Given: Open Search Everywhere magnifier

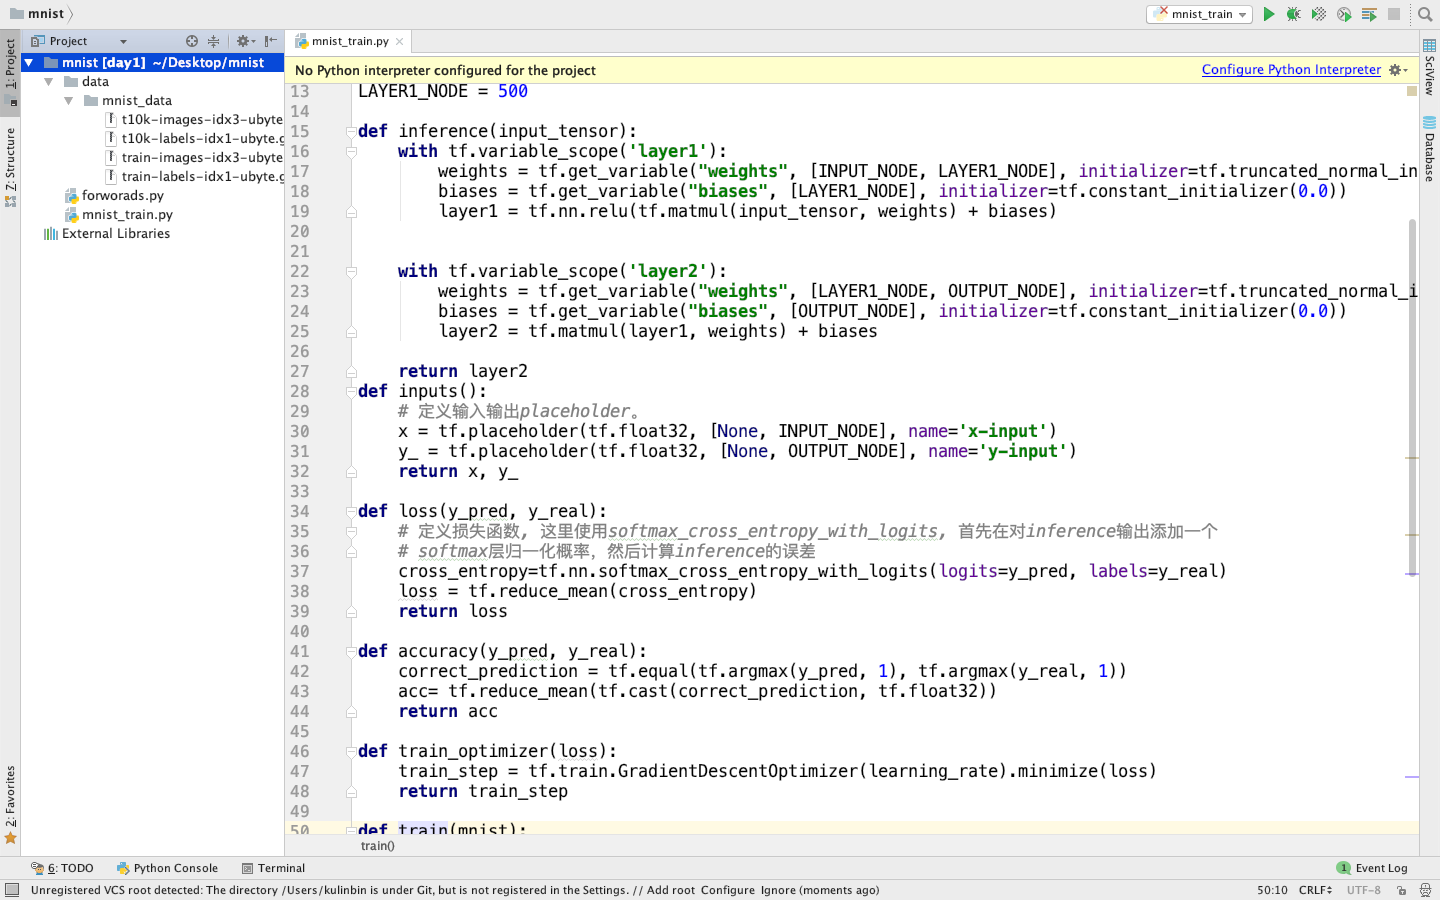Looking at the screenshot, I should 1425,14.
